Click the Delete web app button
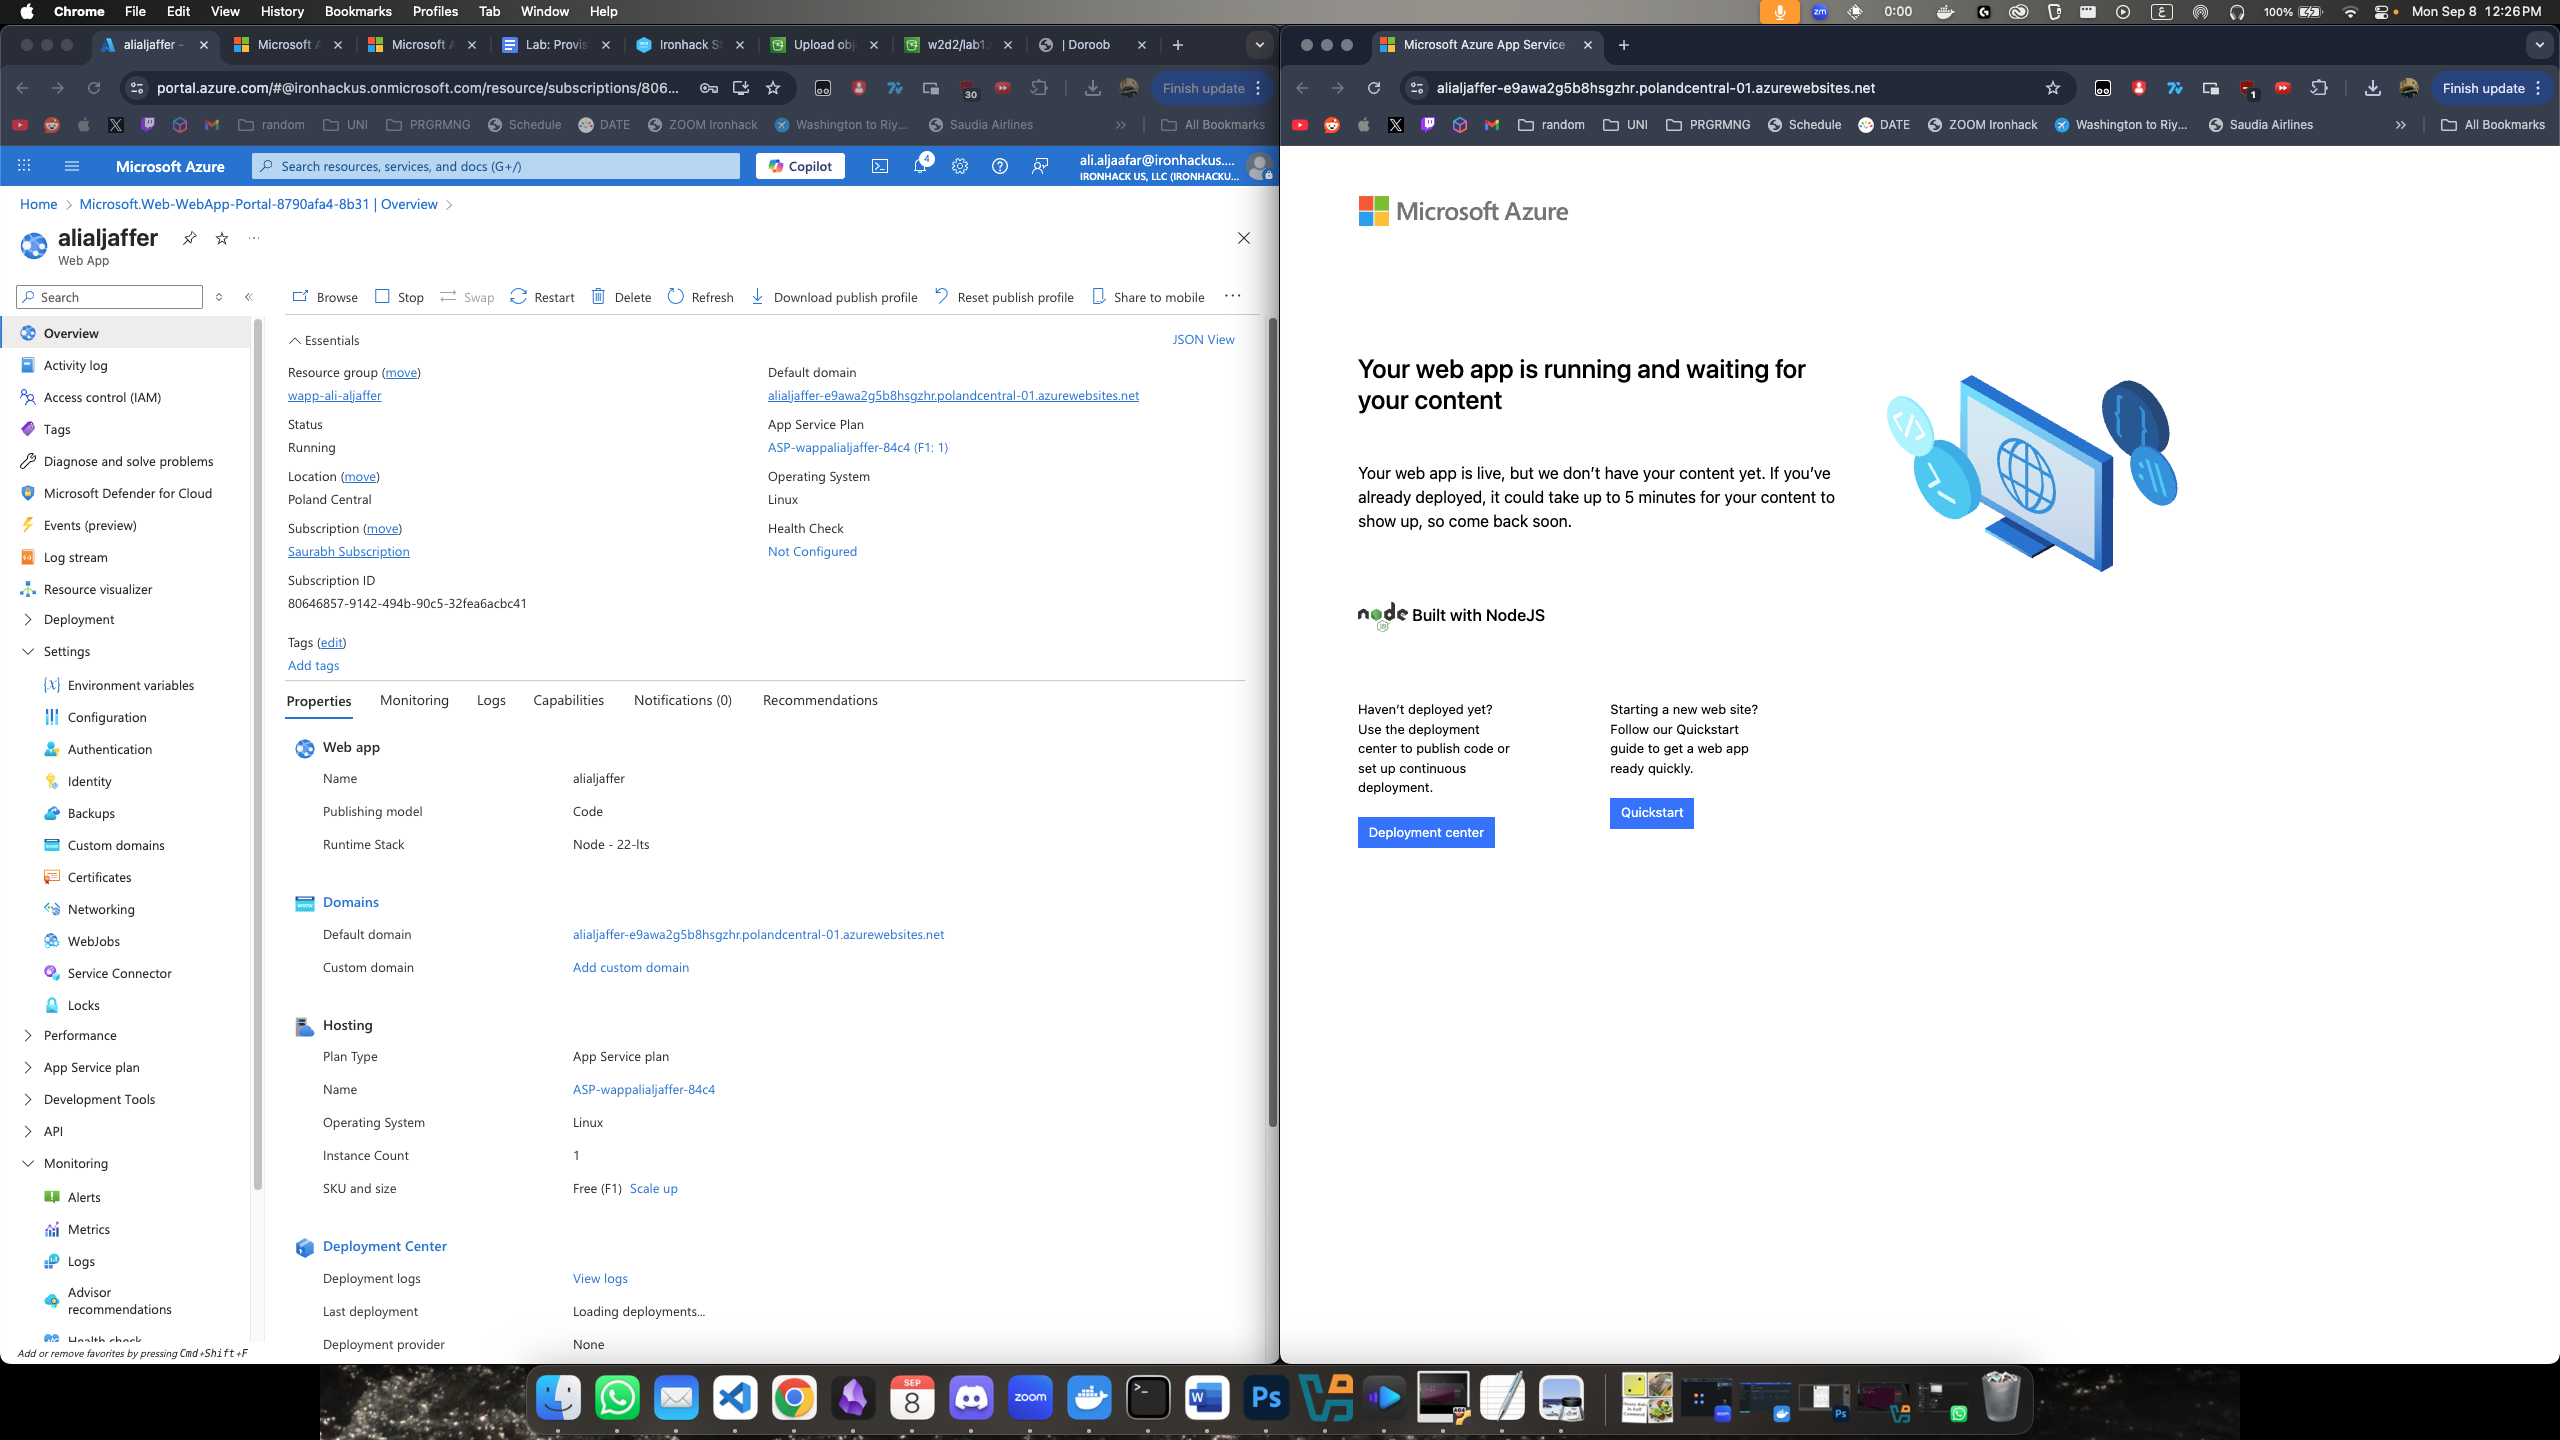Screen dimensions: 2560x1440 621,297
